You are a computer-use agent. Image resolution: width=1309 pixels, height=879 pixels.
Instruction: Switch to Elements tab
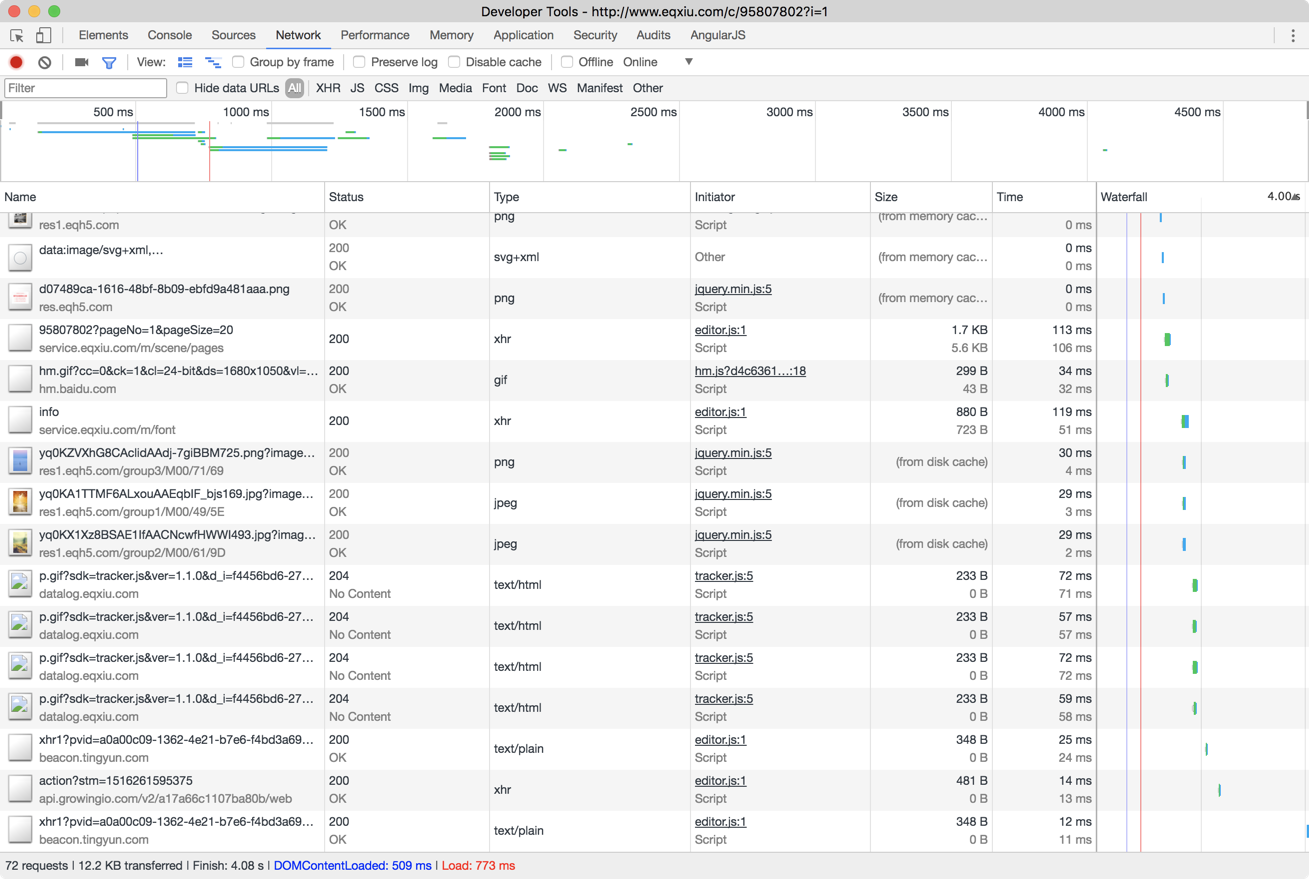coord(103,35)
